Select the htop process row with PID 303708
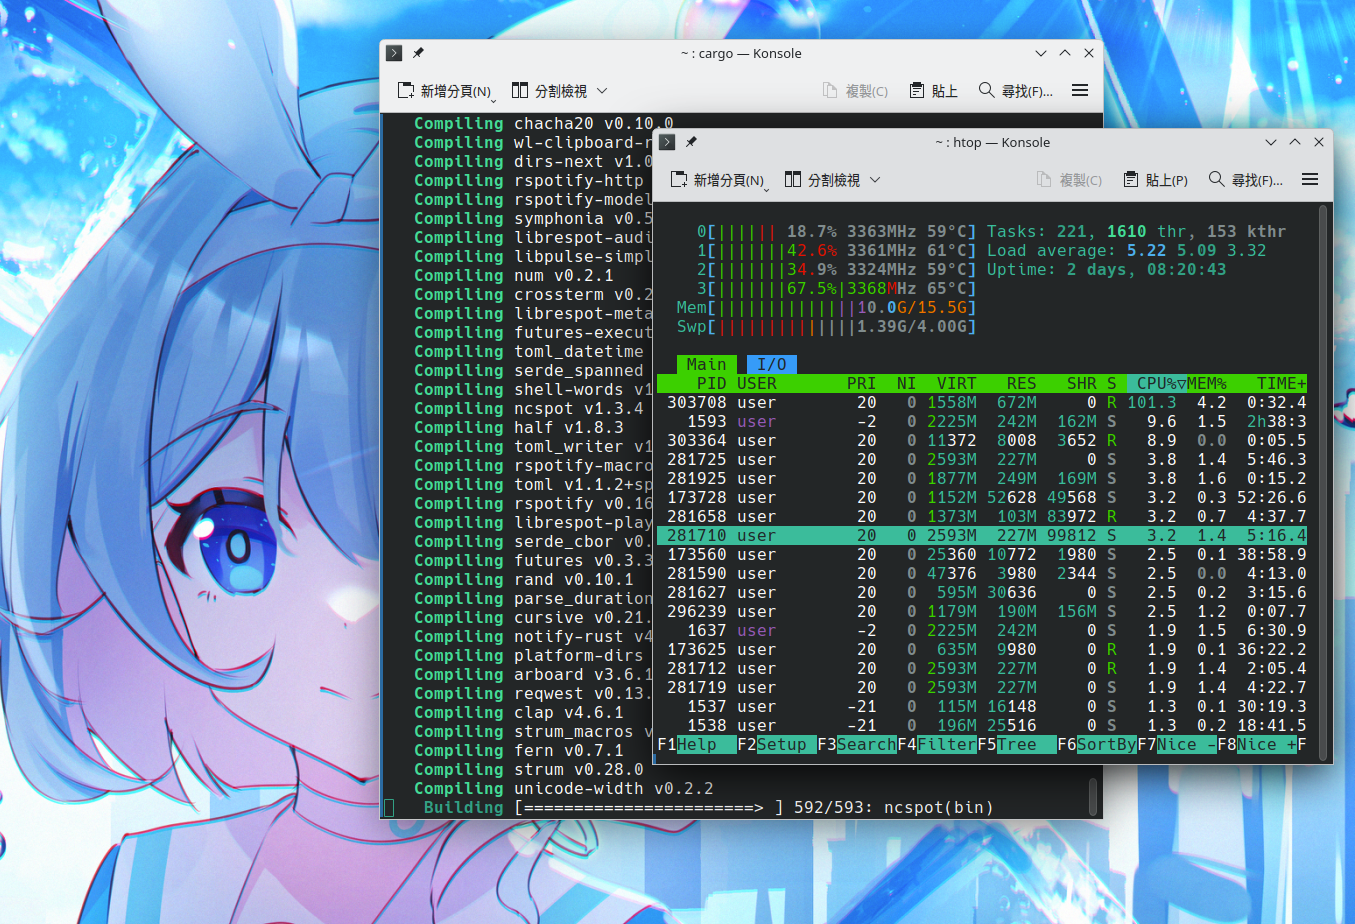This screenshot has height=924, width=1355. [x=982, y=402]
